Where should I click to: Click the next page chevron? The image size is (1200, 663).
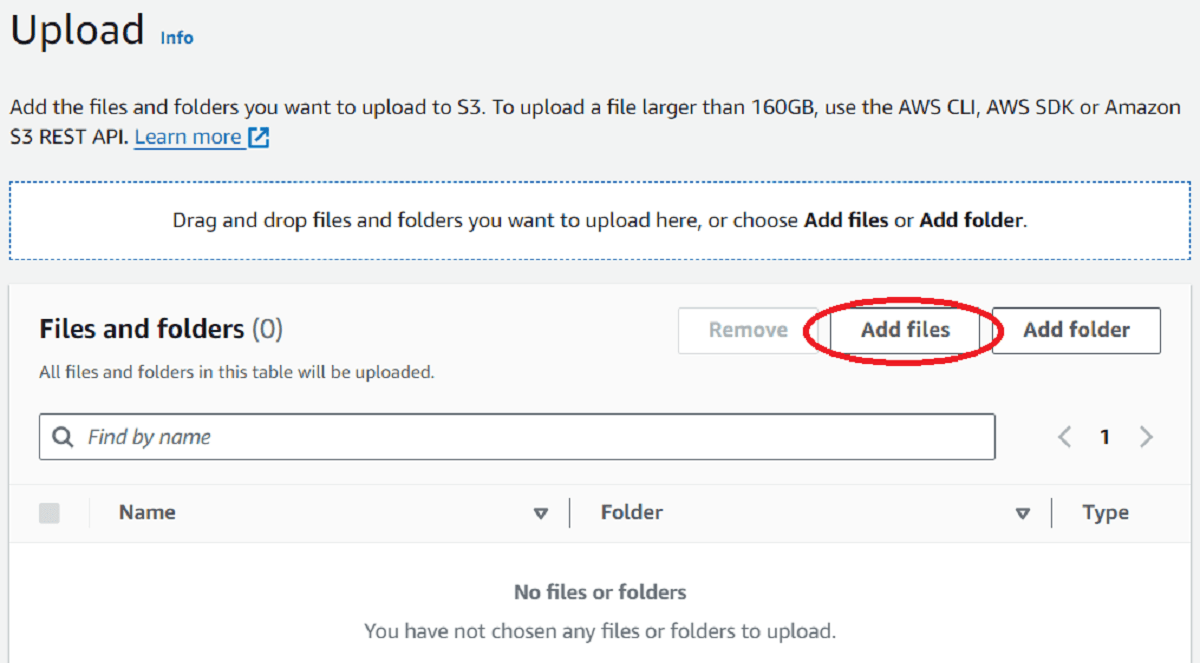coord(1146,436)
